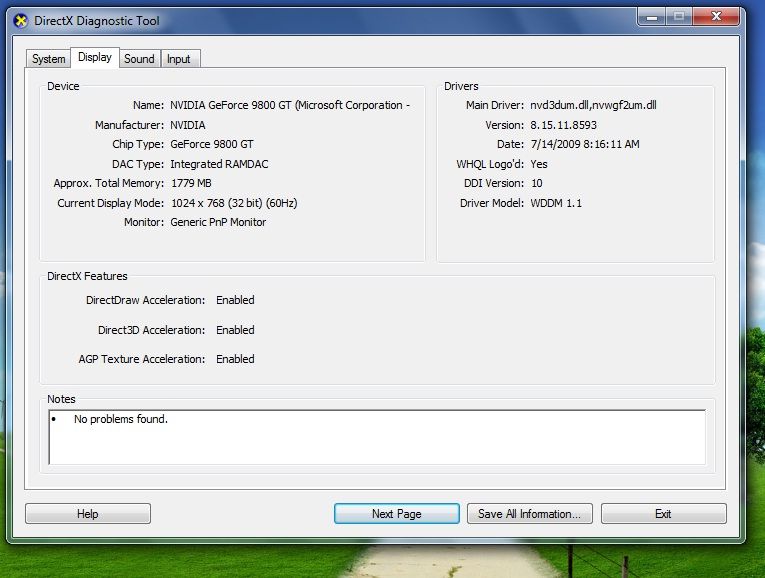Image resolution: width=765 pixels, height=578 pixels.
Task: Click the Driver Model value WDDM 1.1
Action: [x=556, y=203]
